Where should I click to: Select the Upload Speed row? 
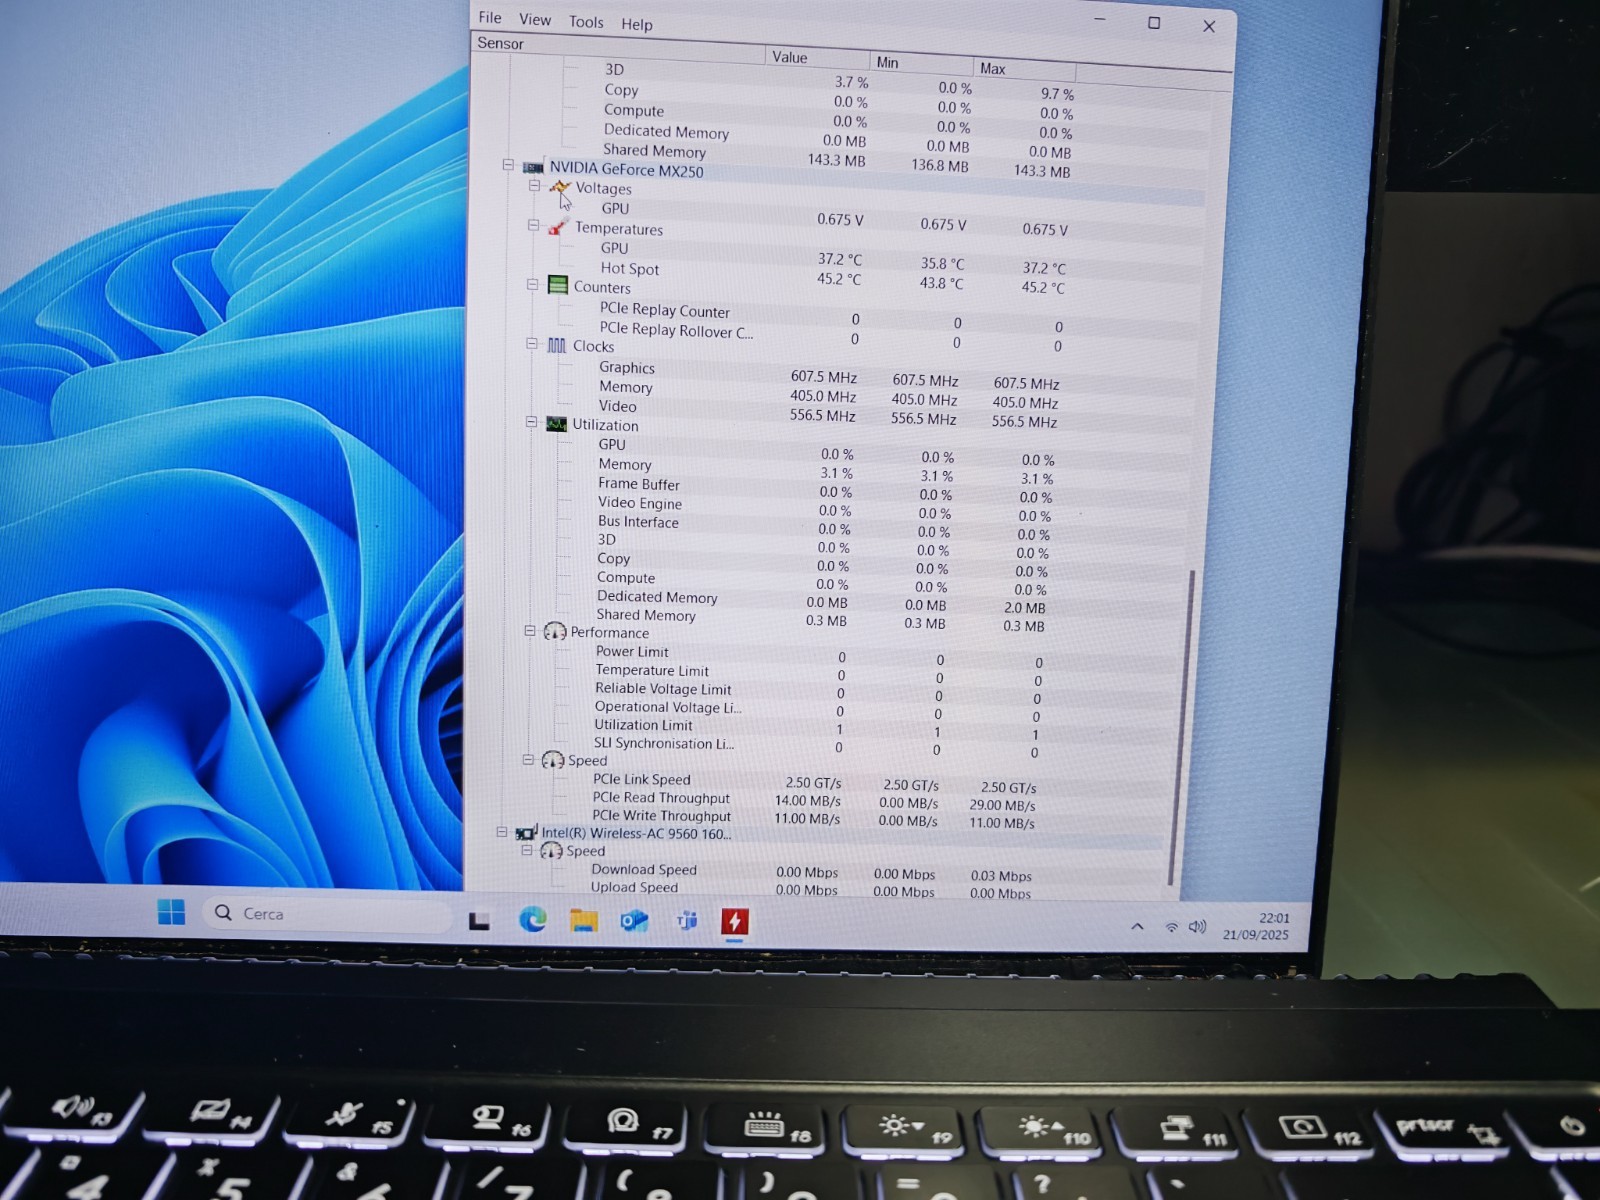(812, 889)
